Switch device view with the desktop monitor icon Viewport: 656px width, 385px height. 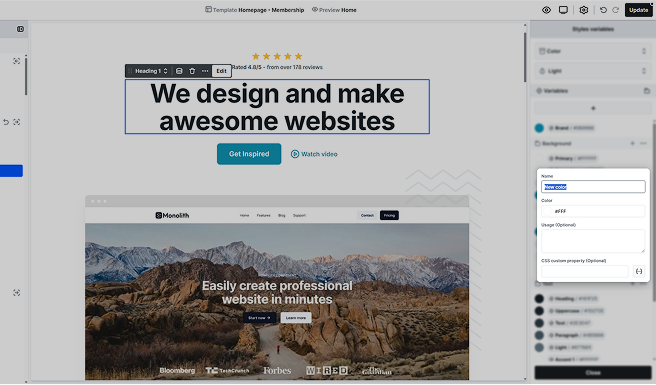click(563, 10)
